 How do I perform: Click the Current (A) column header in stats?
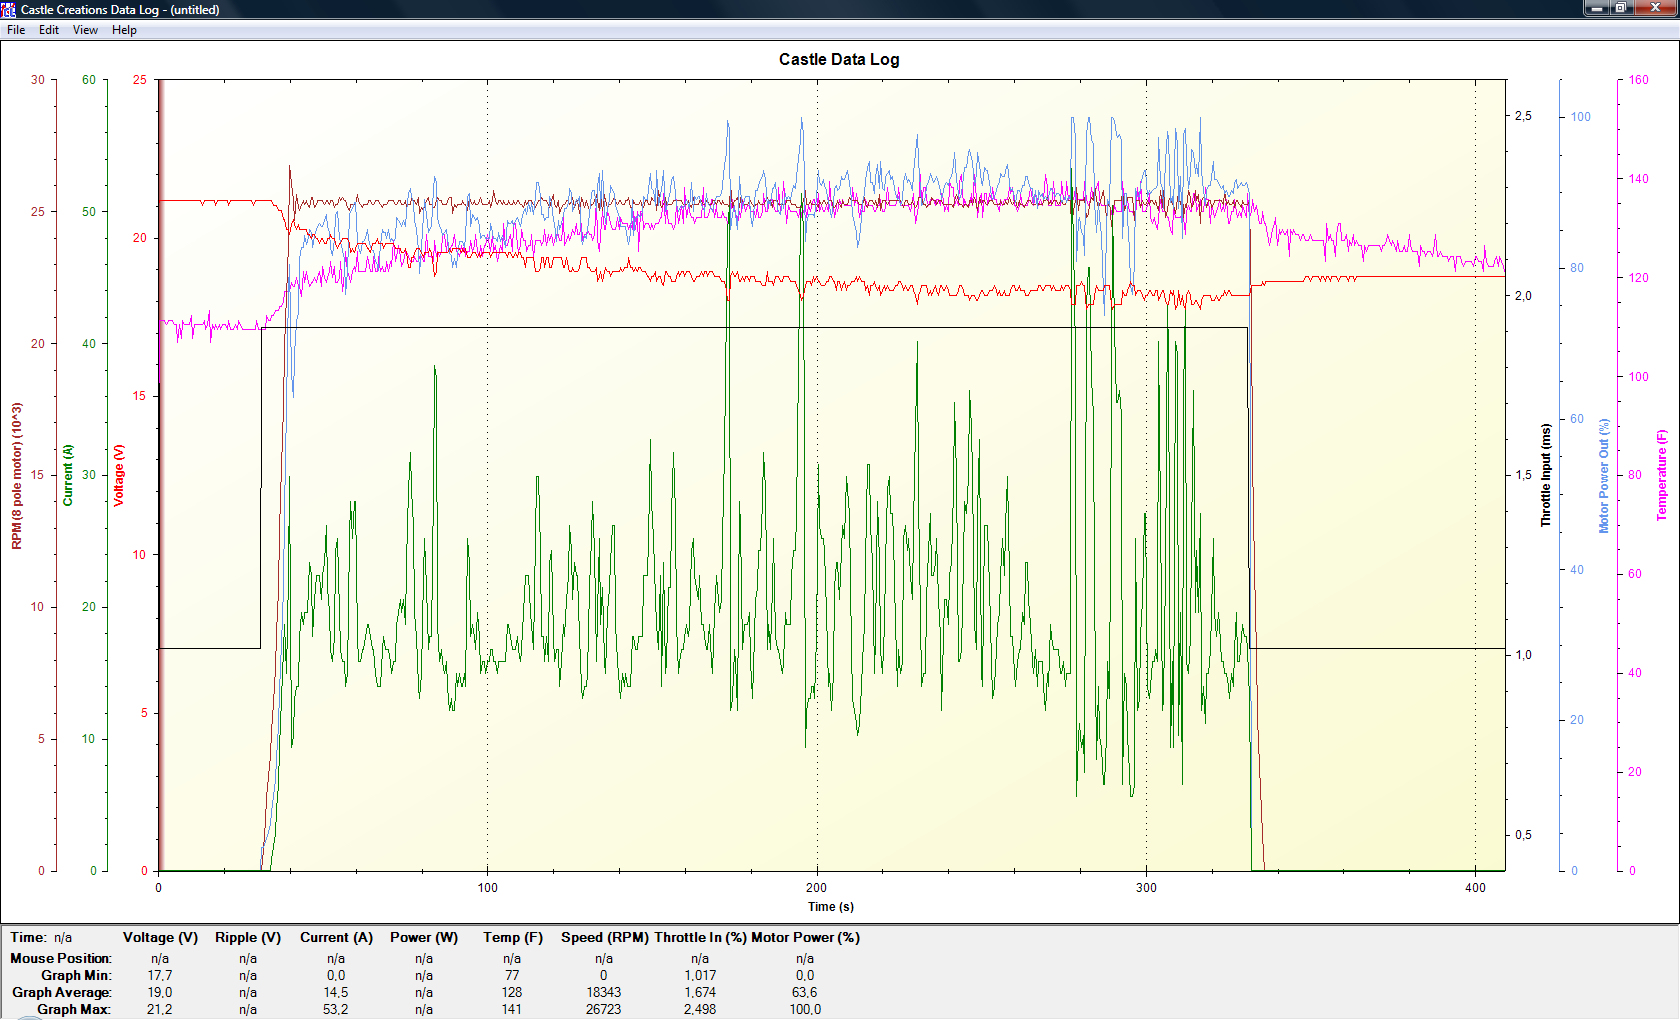point(336,938)
